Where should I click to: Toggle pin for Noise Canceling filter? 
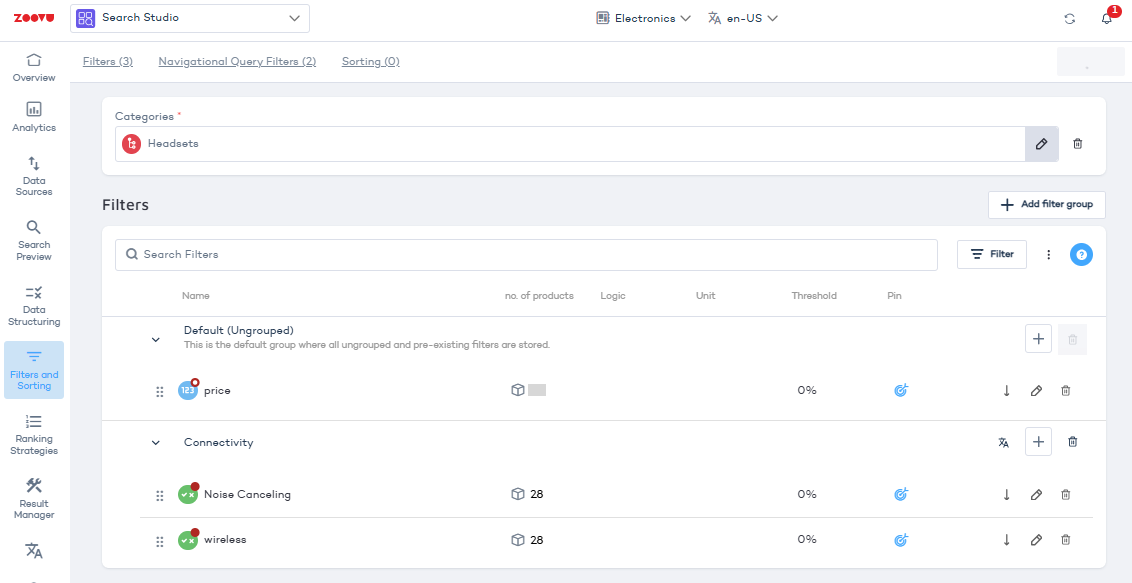tap(900, 494)
